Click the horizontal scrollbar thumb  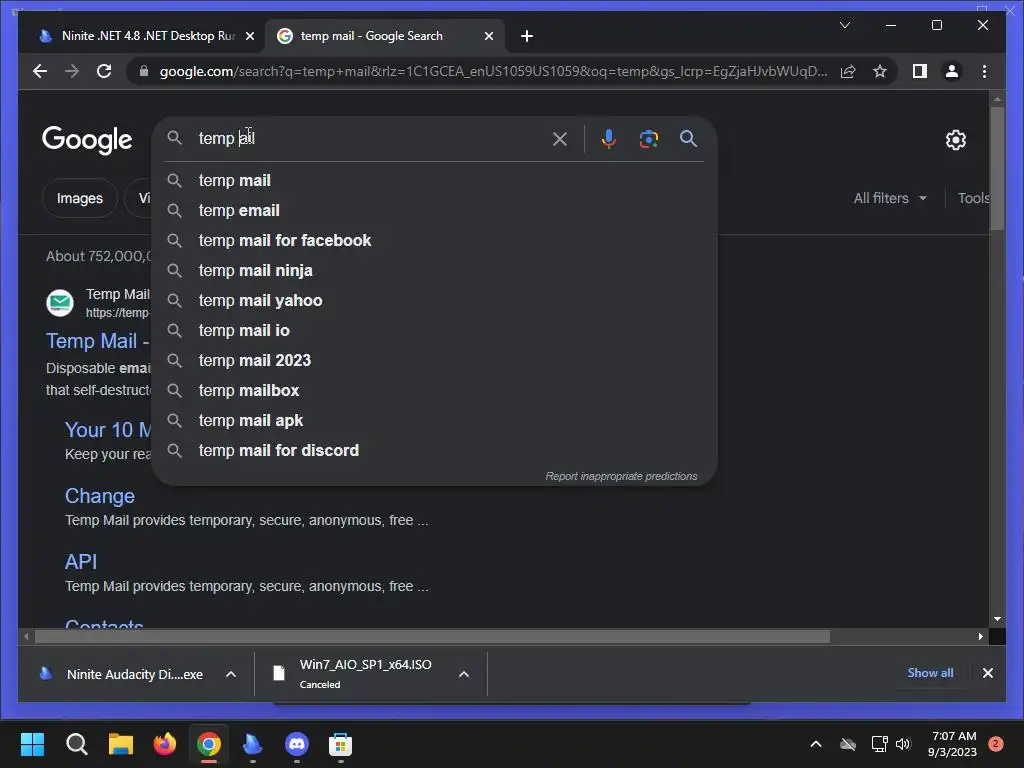pyautogui.click(x=432, y=636)
